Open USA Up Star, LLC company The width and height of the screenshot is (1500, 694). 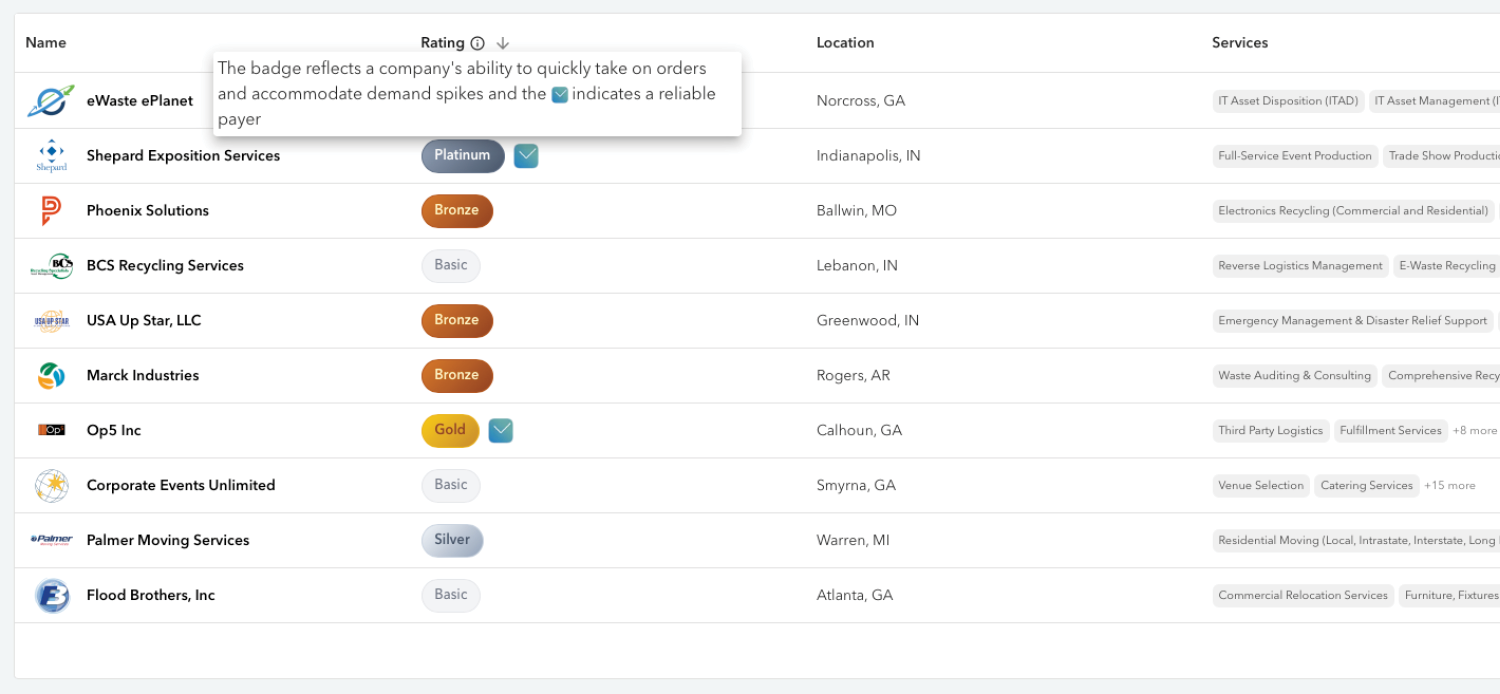[144, 321]
